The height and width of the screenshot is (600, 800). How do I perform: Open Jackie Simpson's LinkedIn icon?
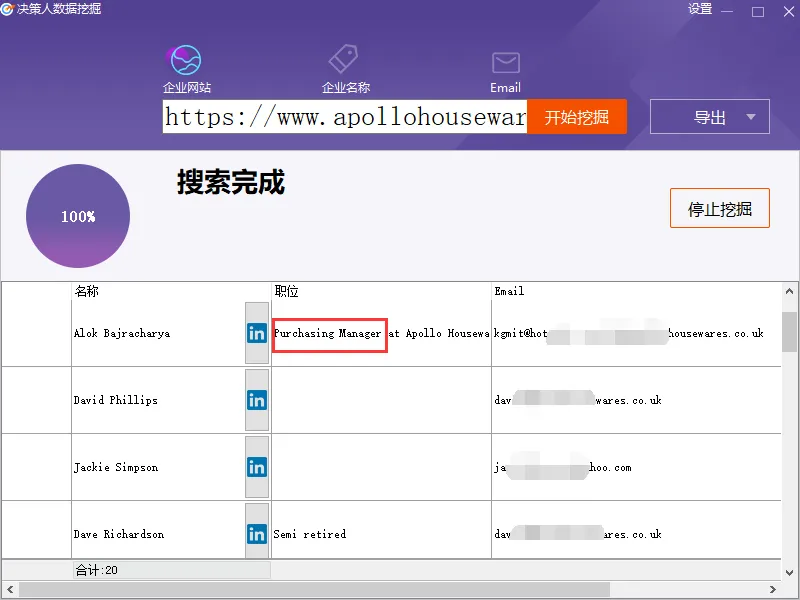tap(257, 467)
